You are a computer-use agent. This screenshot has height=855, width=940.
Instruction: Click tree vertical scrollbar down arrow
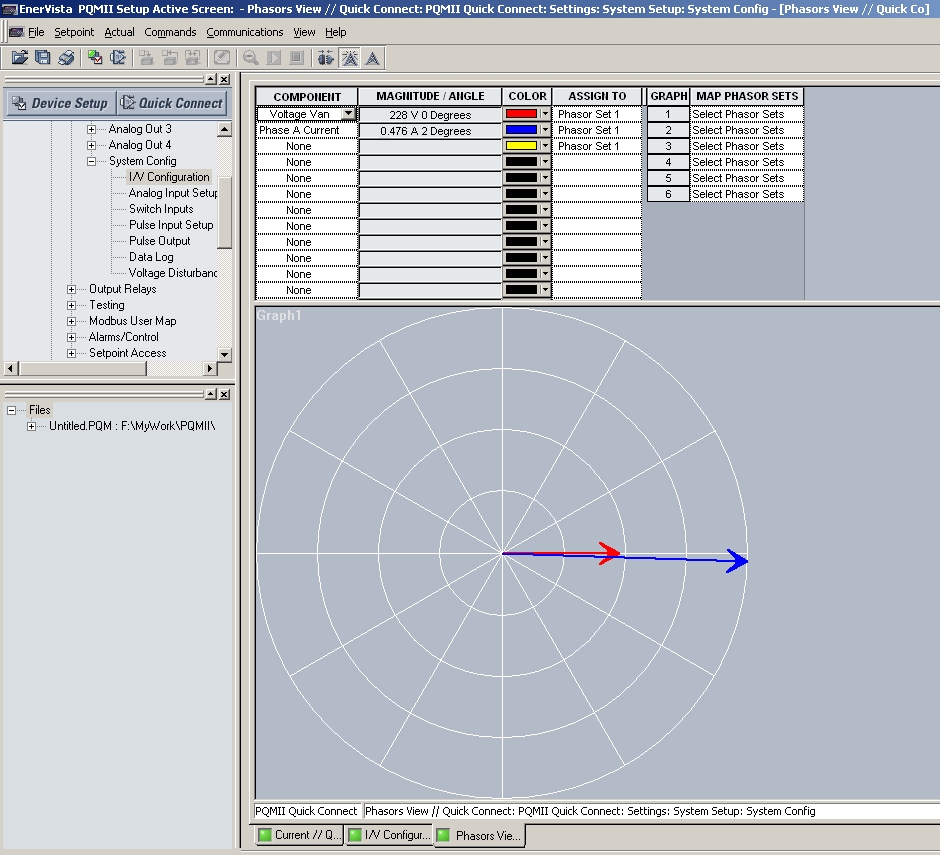[x=224, y=354]
